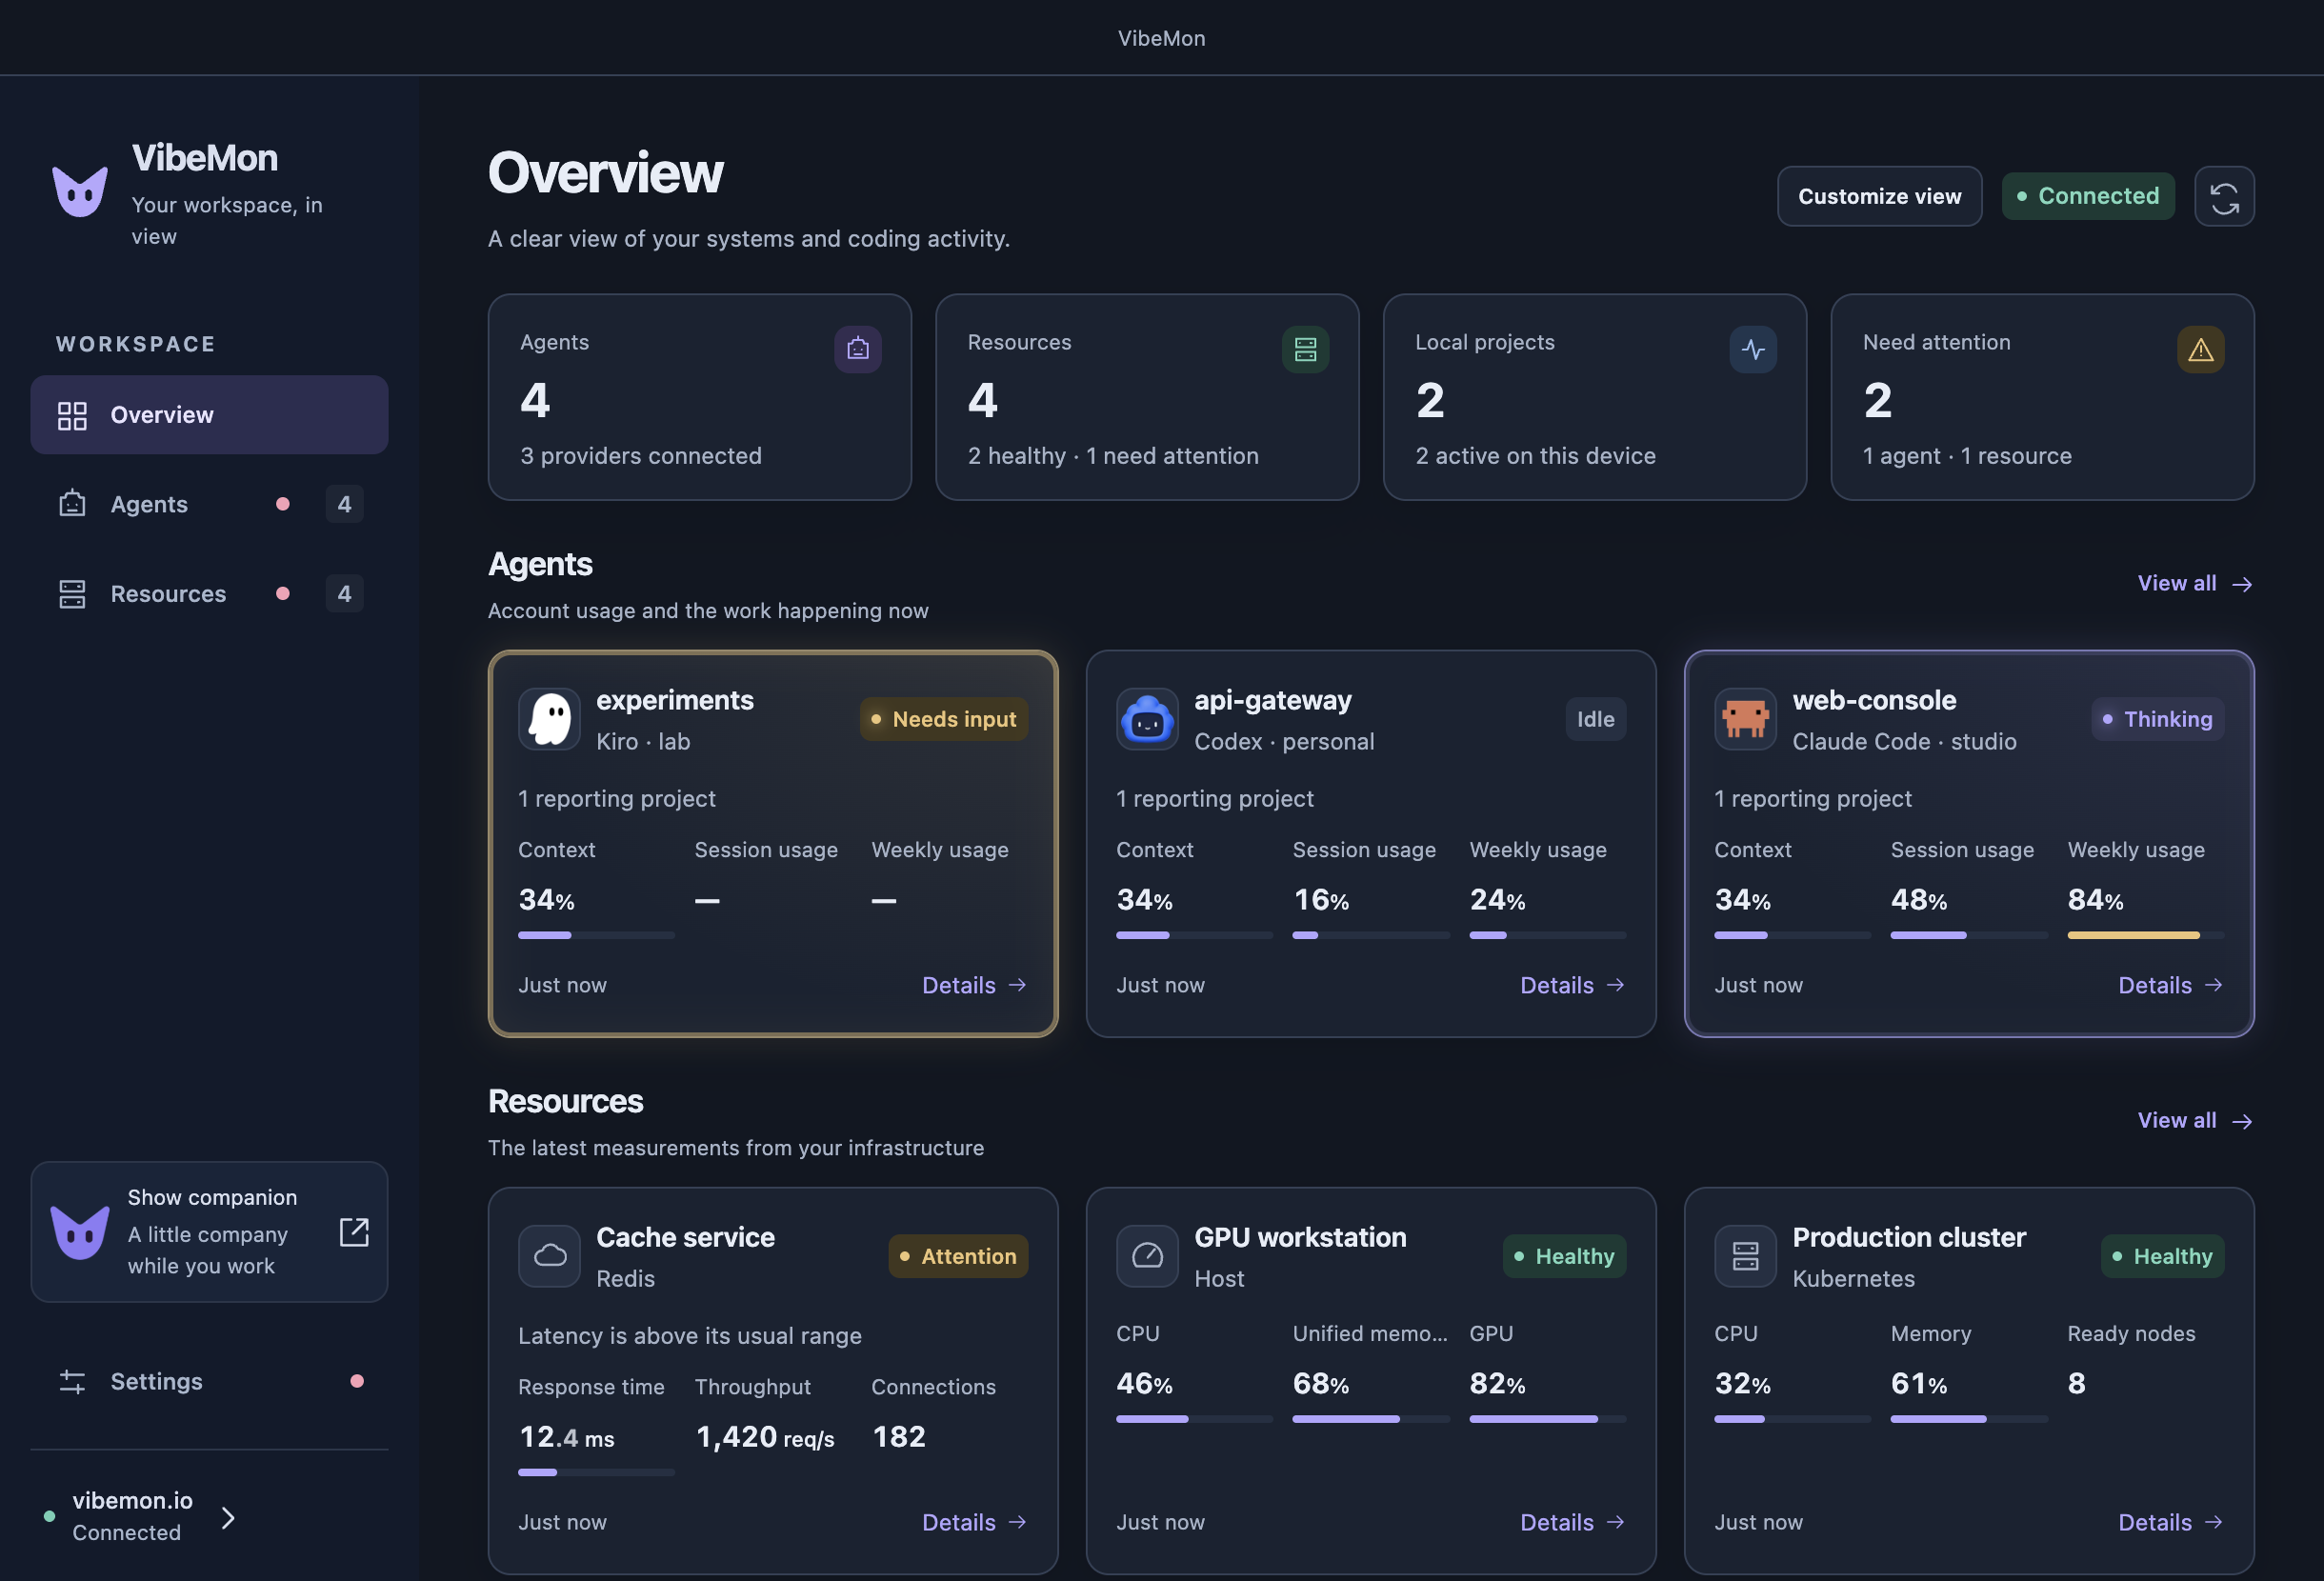Click the web-console Claude Code avatar
Viewport: 2324px width, 1581px height.
1745,719
